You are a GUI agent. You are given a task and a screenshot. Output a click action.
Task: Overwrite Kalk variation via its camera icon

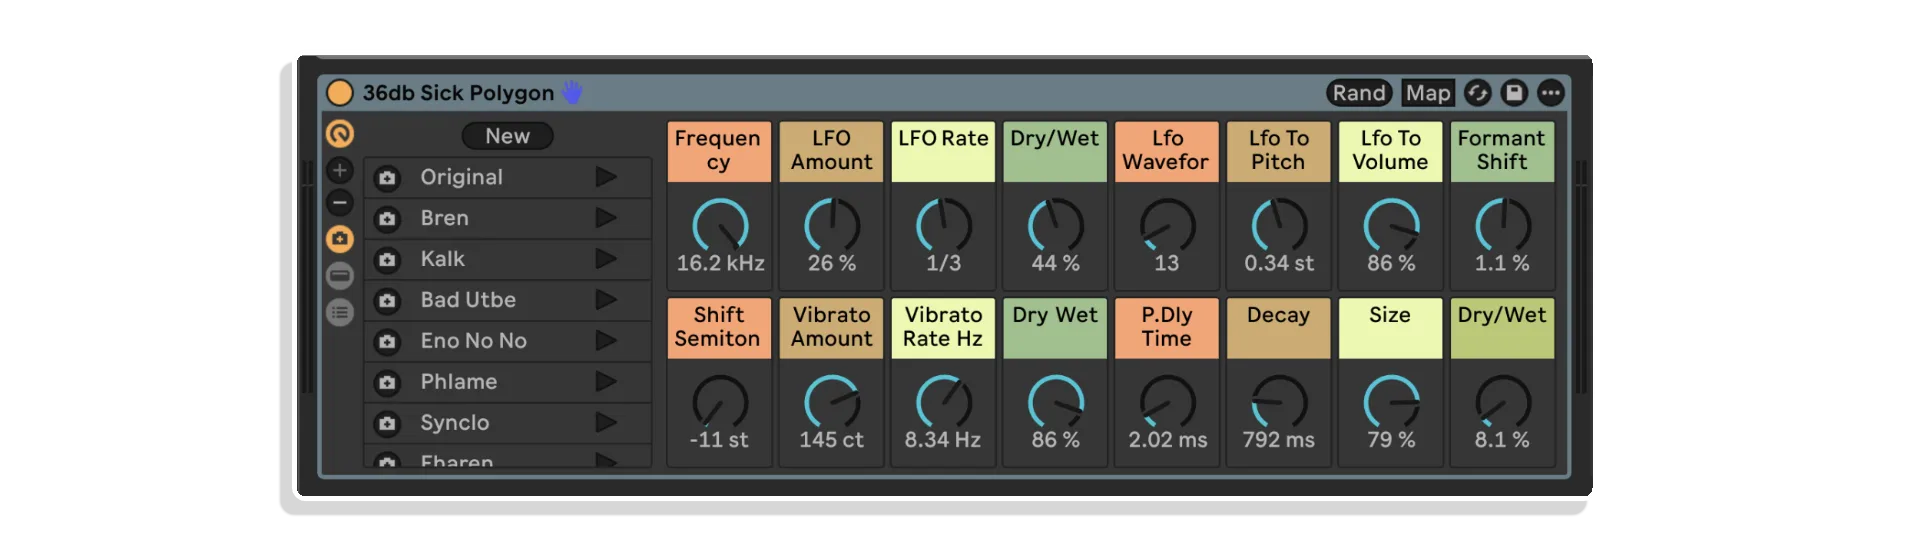point(387,260)
